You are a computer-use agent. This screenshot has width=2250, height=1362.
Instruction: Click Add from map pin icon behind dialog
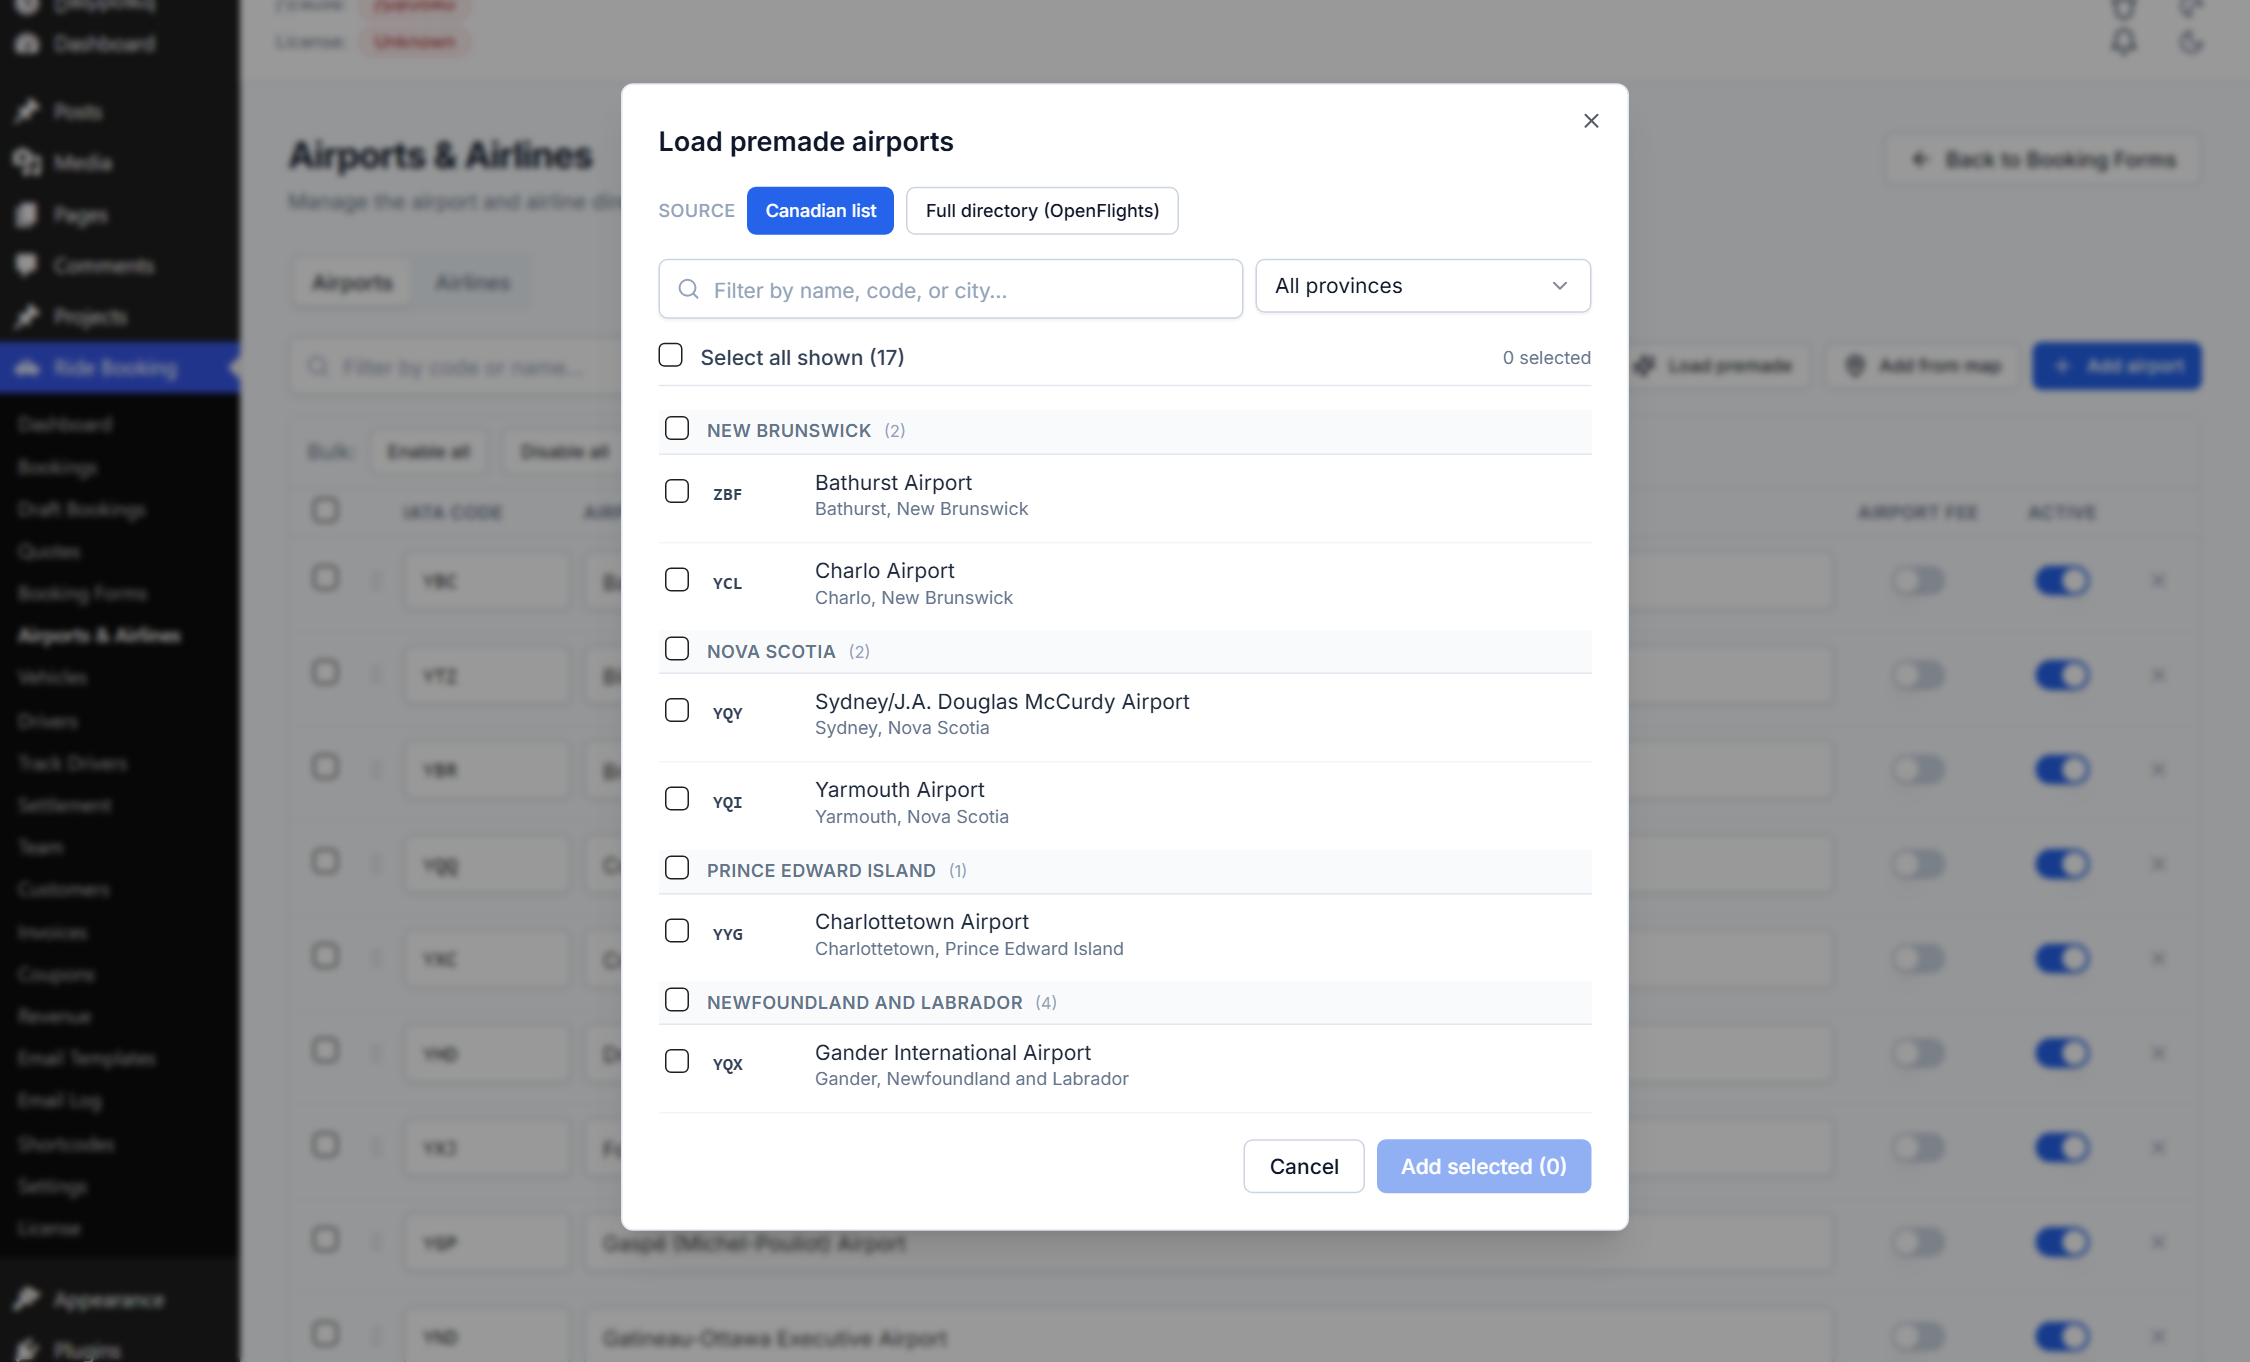click(1855, 366)
